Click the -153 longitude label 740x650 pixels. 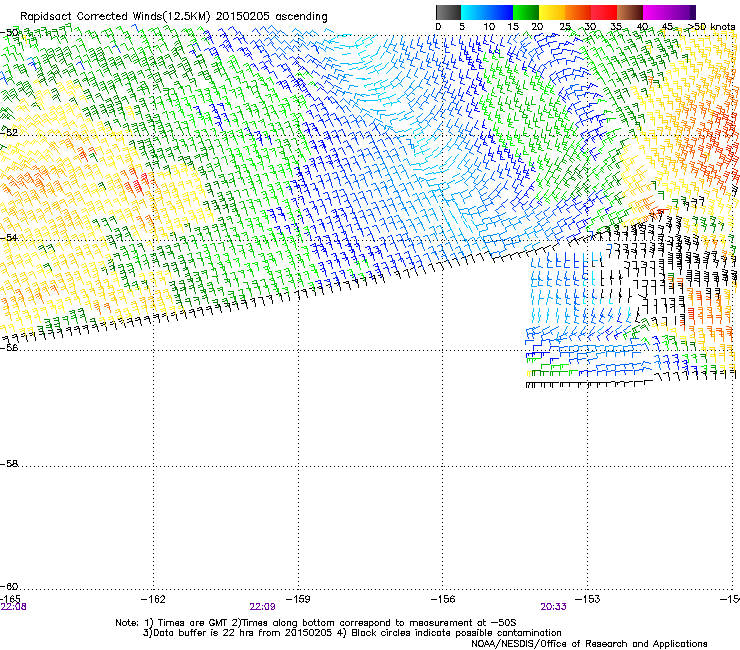(x=588, y=599)
